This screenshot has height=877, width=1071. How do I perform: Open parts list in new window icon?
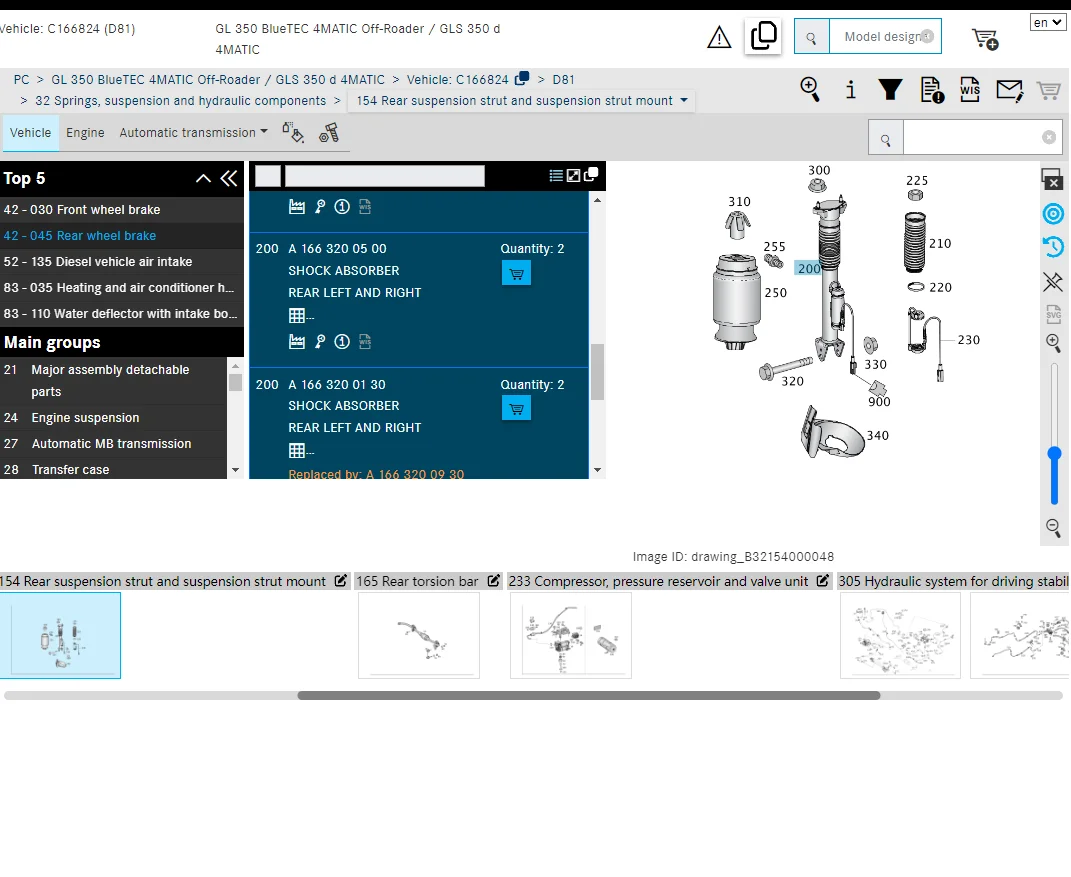point(591,174)
